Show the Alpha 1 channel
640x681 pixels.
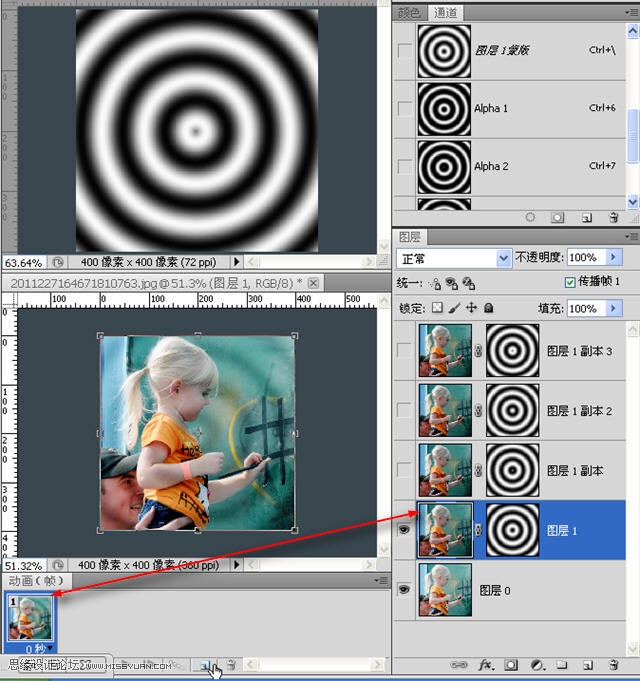click(x=405, y=109)
